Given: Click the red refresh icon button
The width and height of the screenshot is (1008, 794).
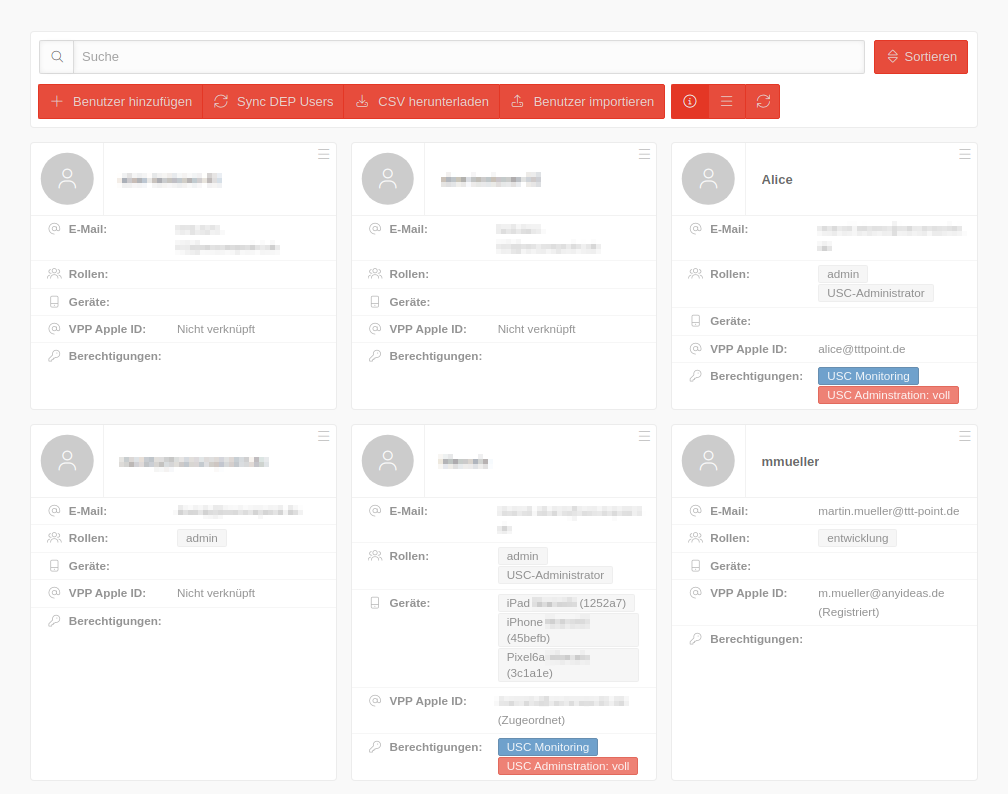Looking at the screenshot, I should pyautogui.click(x=763, y=101).
